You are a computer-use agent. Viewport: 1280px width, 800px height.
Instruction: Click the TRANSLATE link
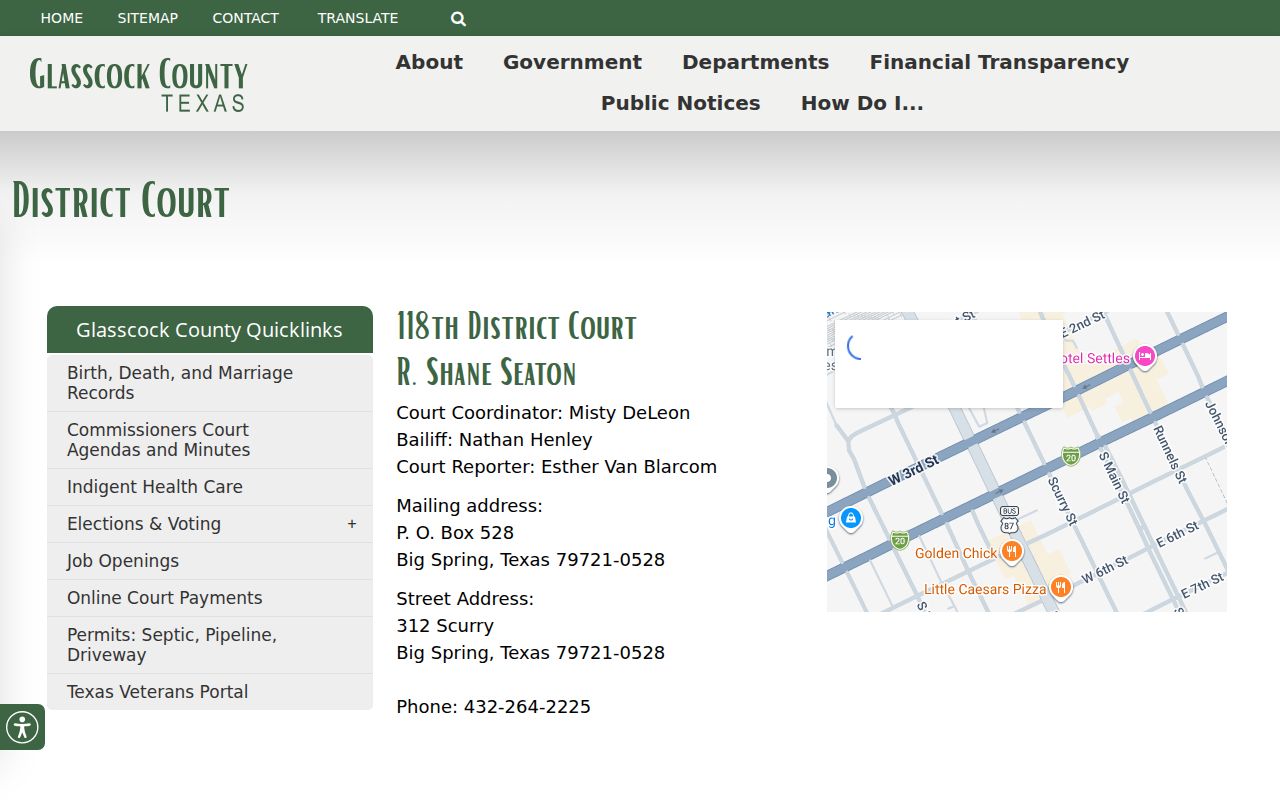coord(358,18)
